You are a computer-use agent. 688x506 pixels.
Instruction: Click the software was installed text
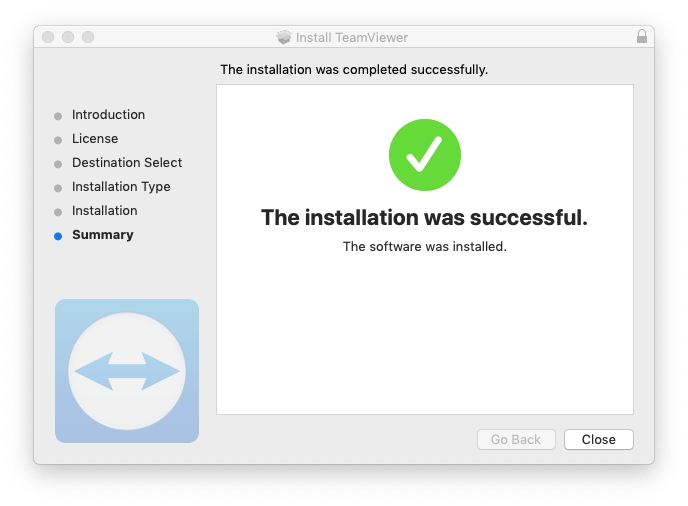[424, 246]
